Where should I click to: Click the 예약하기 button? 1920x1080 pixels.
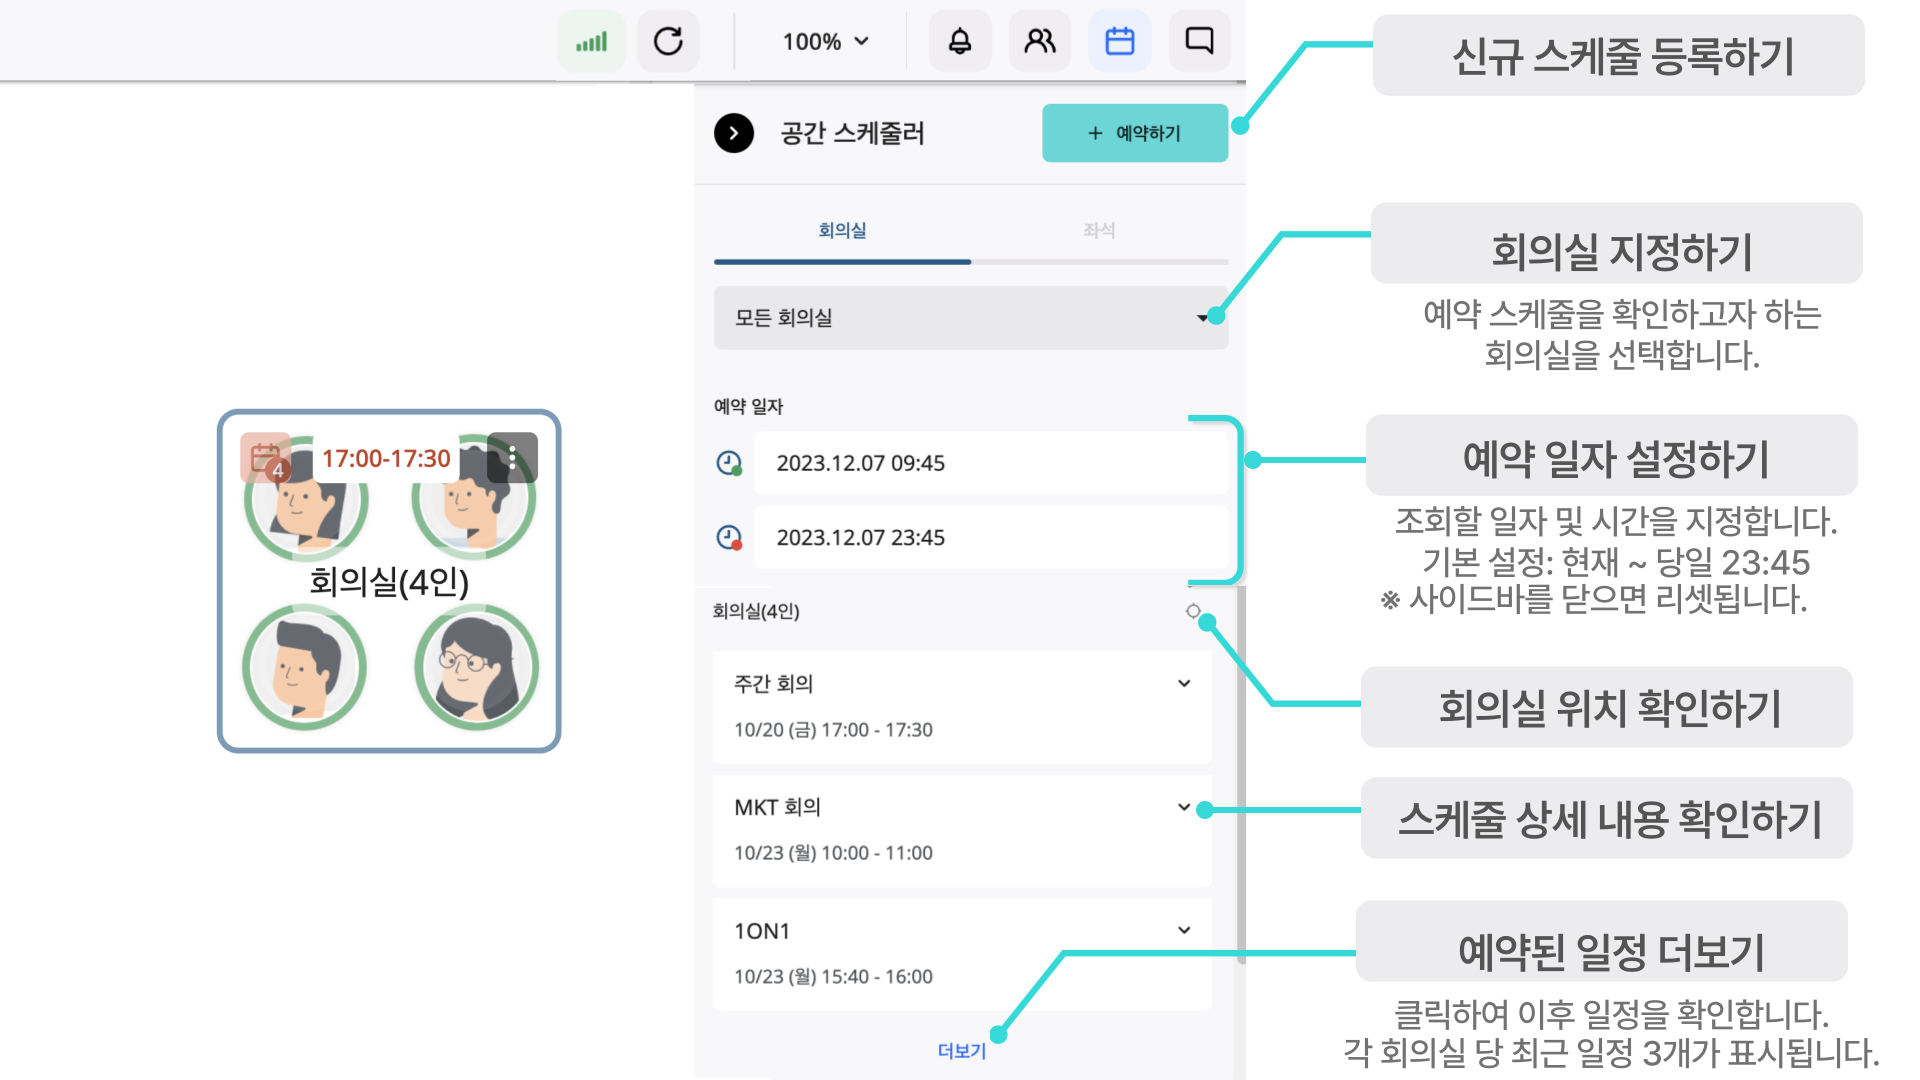click(1134, 132)
